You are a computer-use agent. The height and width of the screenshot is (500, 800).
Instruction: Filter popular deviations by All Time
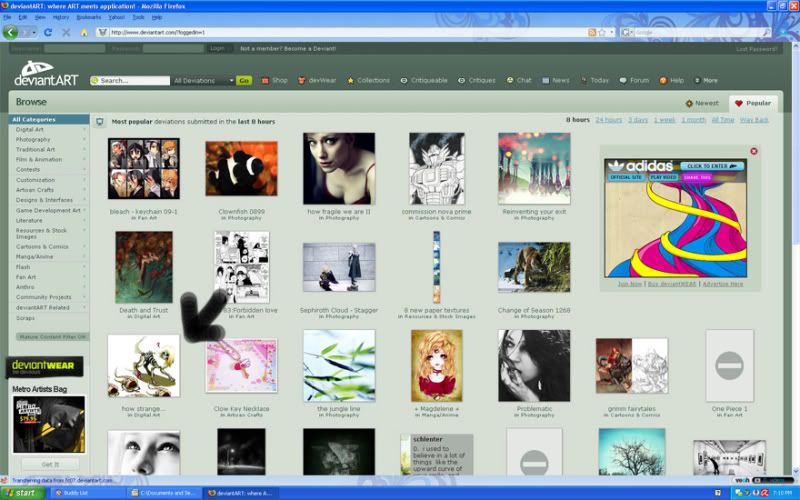pyautogui.click(x=723, y=120)
